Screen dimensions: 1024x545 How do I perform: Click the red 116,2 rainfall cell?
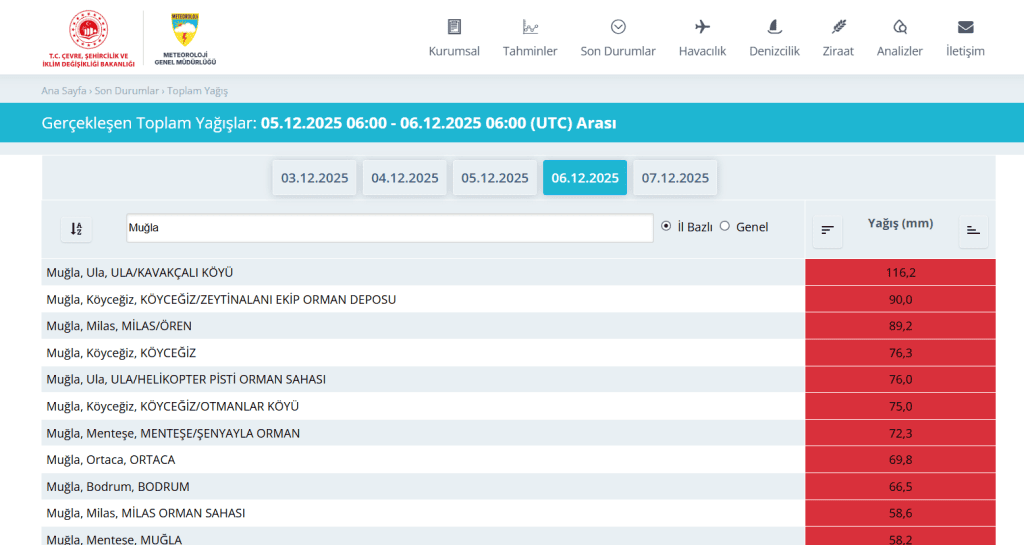(x=900, y=272)
